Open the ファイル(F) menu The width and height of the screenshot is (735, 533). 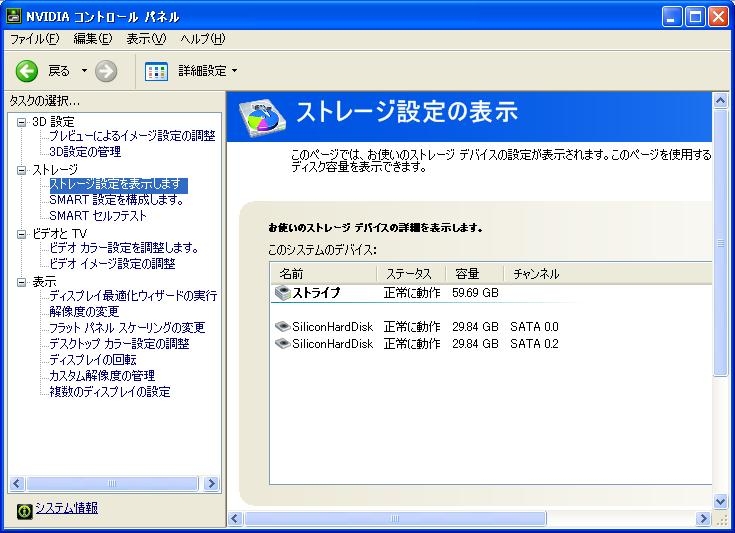click(x=34, y=39)
